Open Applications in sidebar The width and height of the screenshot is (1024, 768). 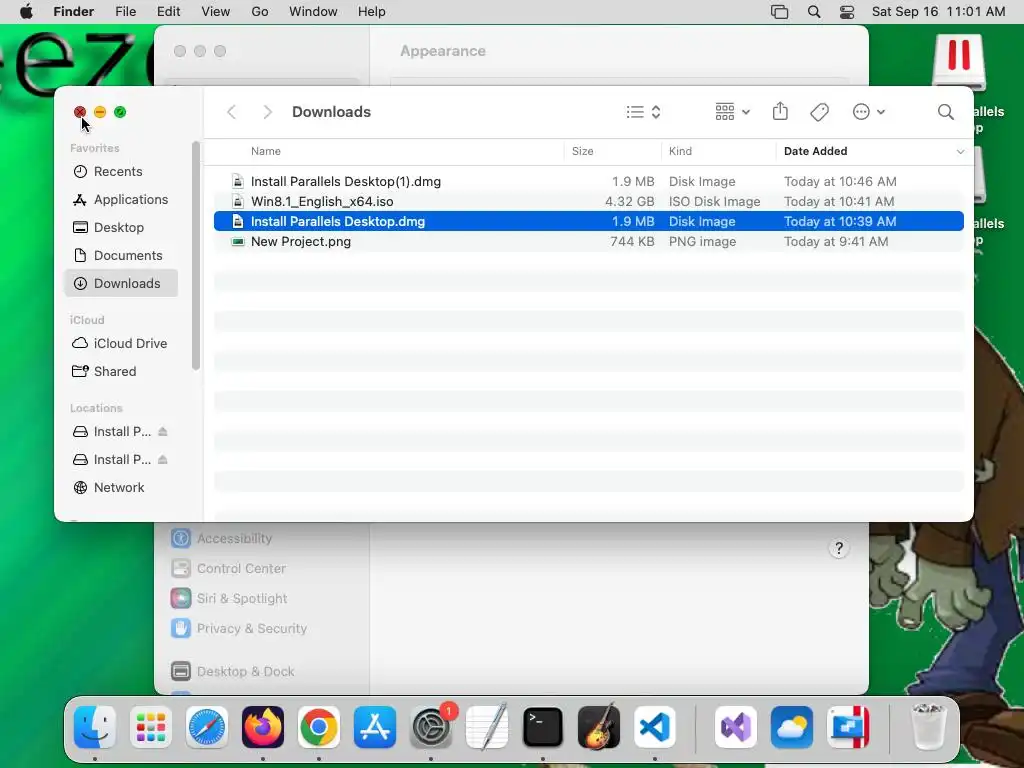tap(121, 199)
